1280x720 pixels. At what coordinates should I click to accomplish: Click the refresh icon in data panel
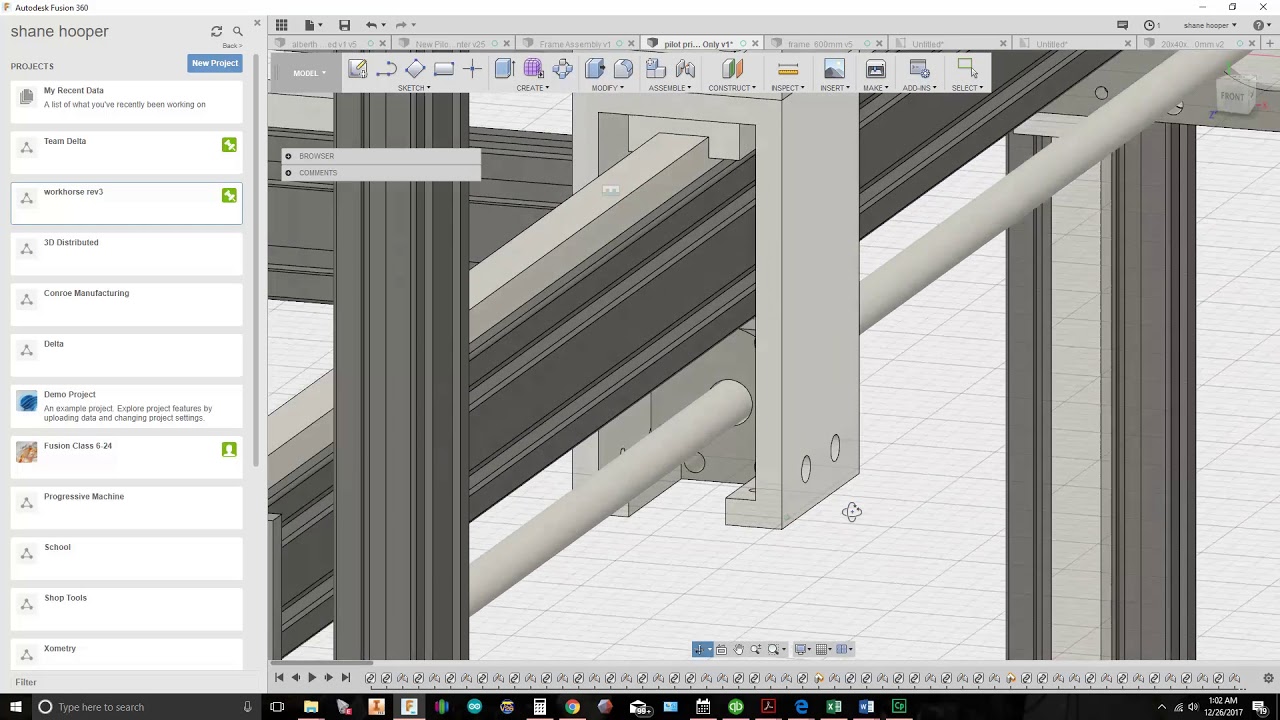216,31
